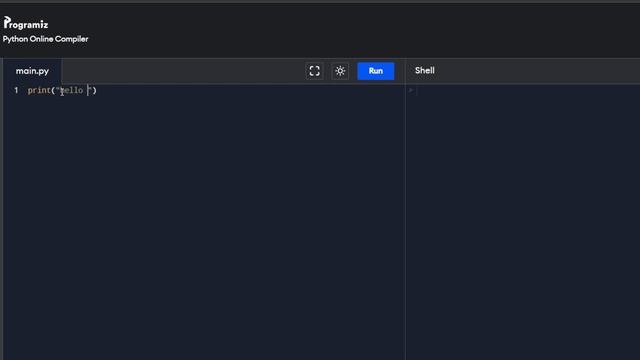This screenshot has width=640, height=360.
Task: Click the shell prompt input
Action: 522,90
